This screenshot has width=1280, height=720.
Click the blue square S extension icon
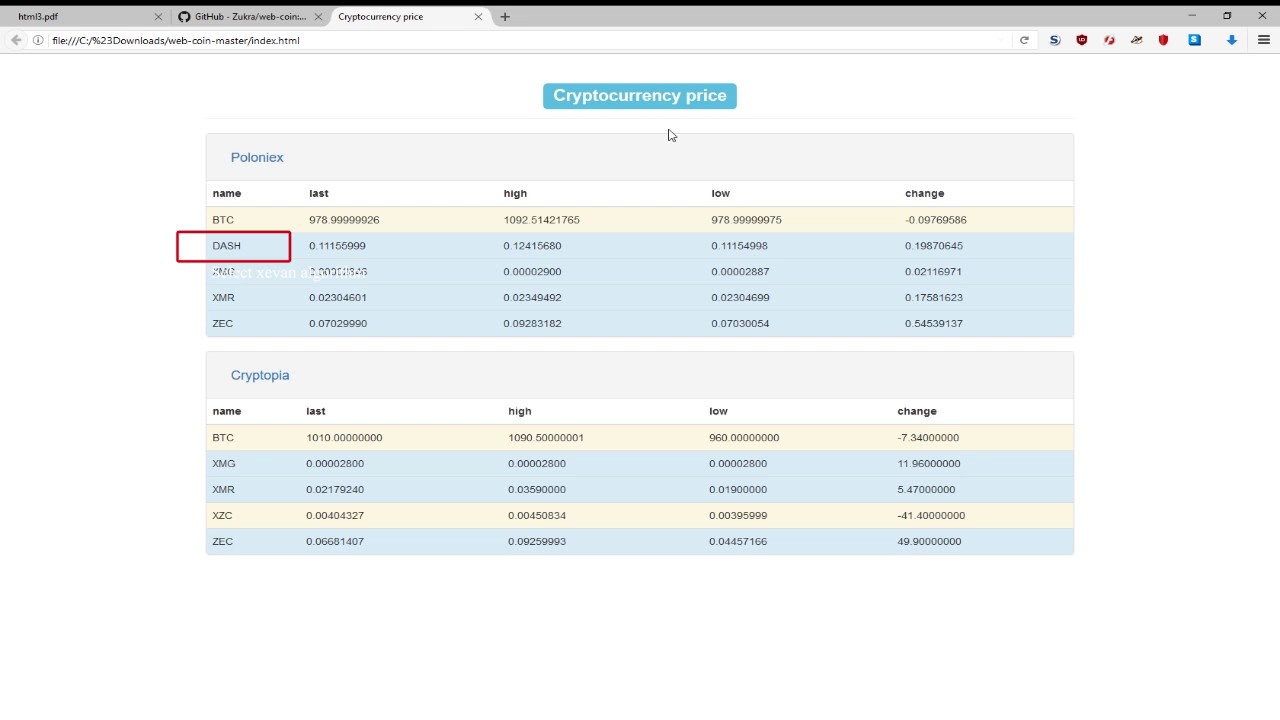[1194, 40]
